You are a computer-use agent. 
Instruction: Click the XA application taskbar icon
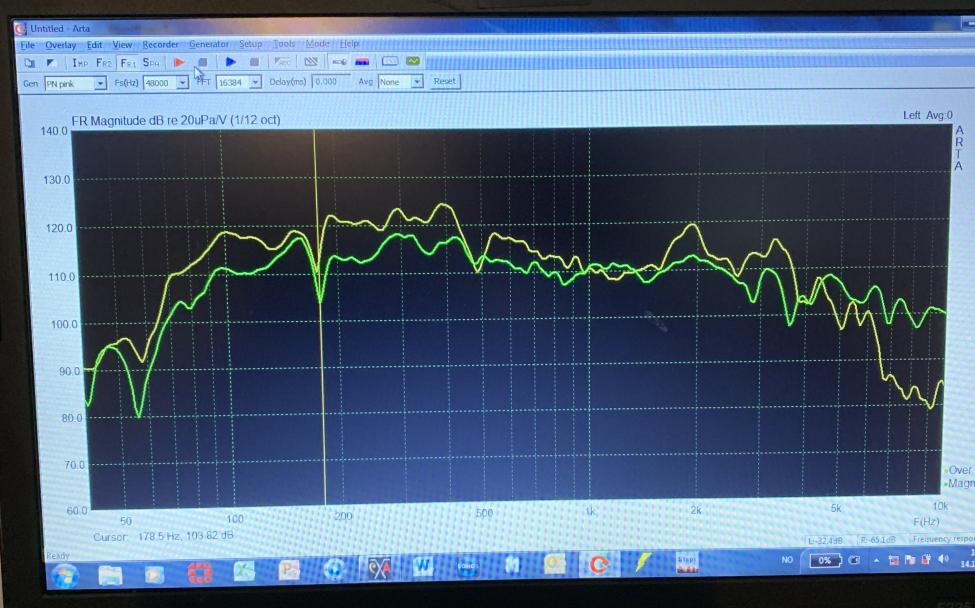(379, 568)
